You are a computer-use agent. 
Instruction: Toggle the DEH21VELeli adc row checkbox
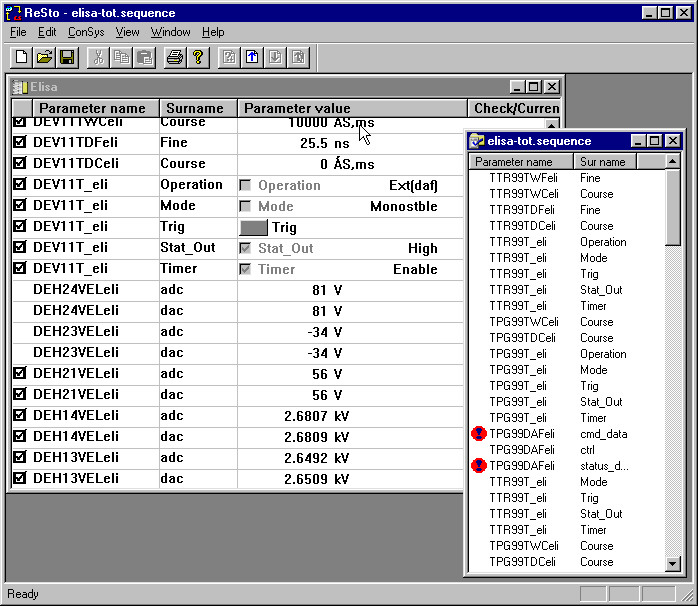(x=19, y=373)
